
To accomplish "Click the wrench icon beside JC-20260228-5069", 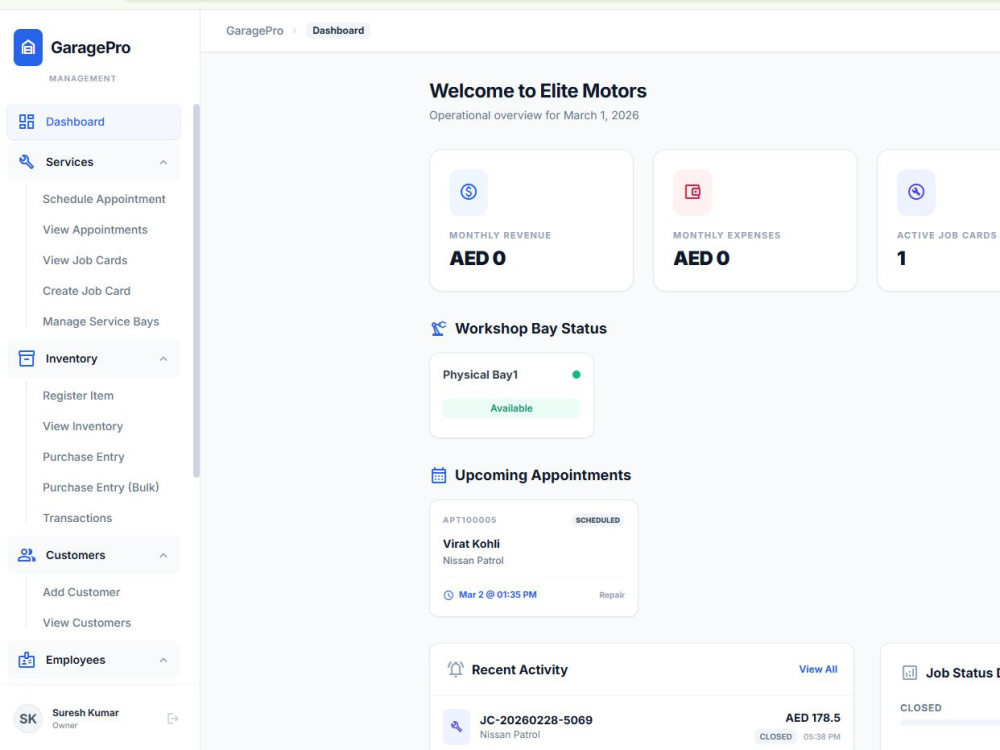I will [x=457, y=726].
